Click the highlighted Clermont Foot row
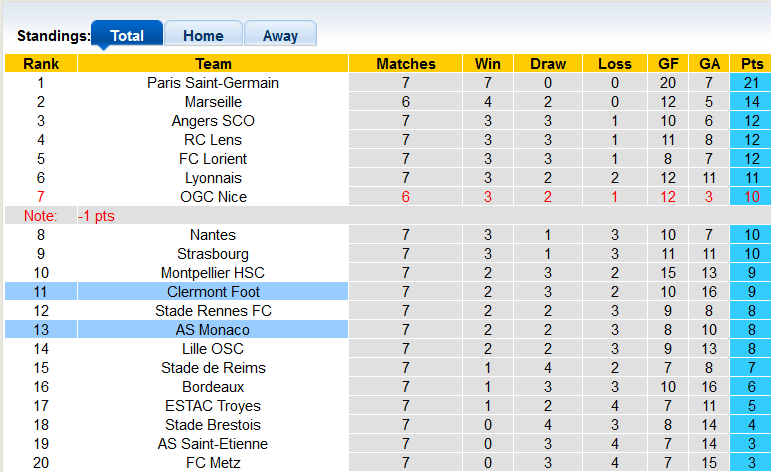 click(213, 292)
